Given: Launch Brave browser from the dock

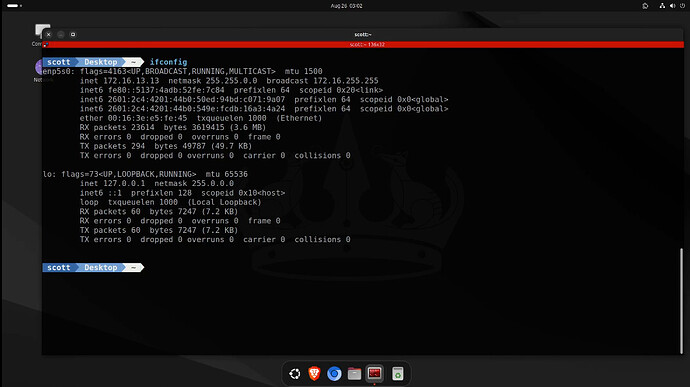Looking at the screenshot, I should coord(314,373).
